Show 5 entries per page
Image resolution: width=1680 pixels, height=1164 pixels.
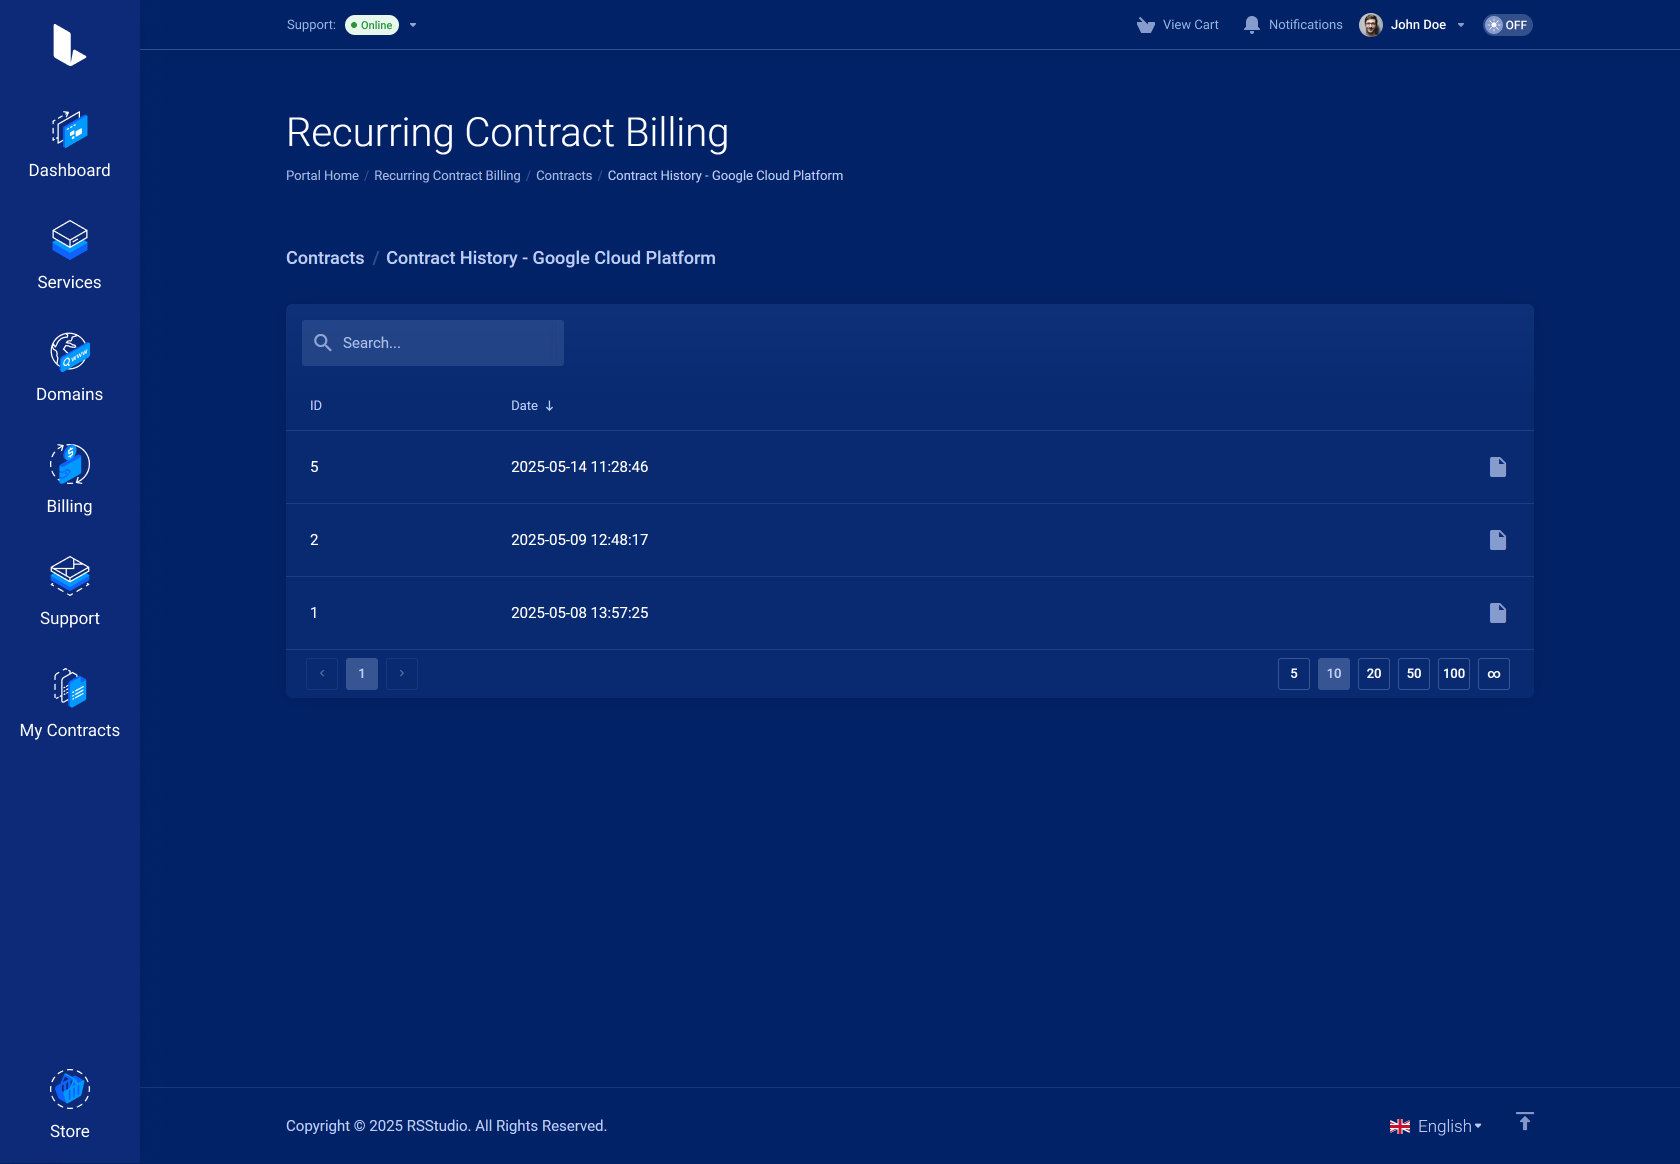[1294, 674]
